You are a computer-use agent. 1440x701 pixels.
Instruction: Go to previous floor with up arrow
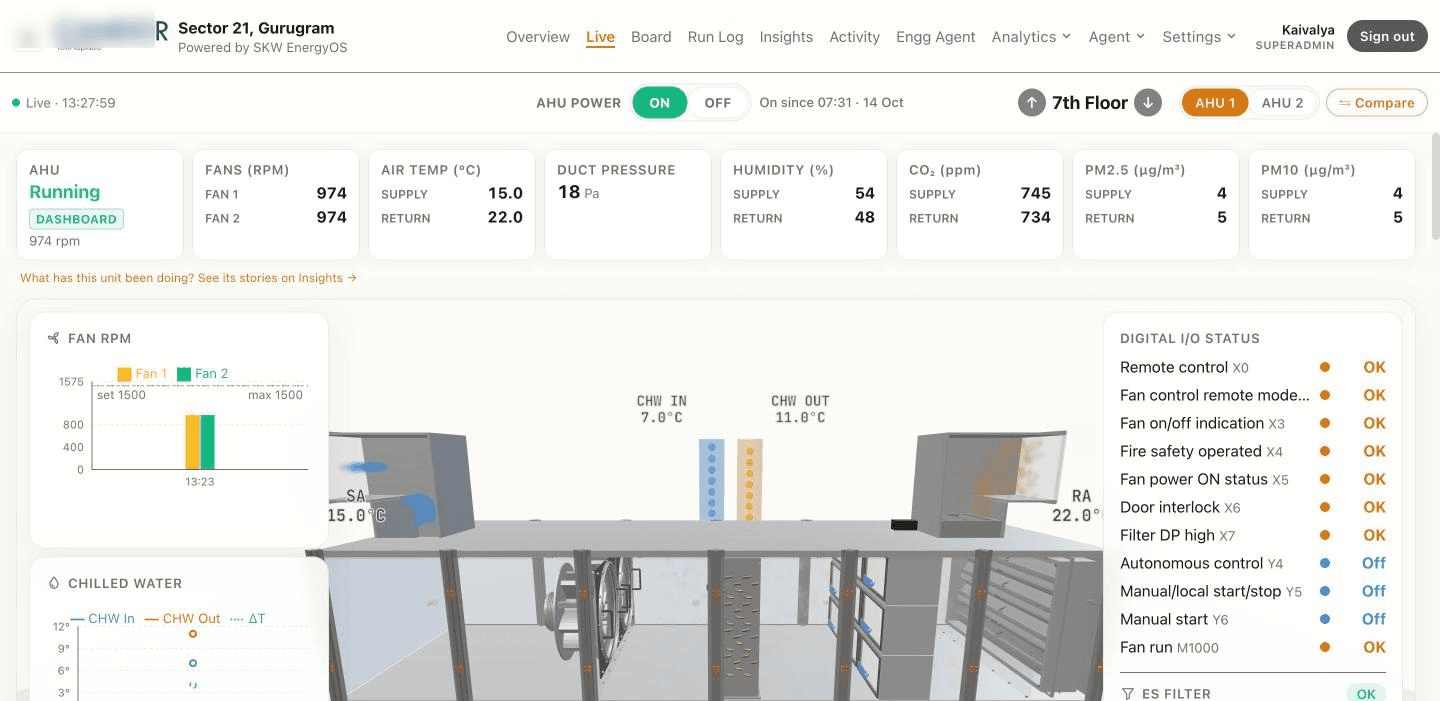1031,102
